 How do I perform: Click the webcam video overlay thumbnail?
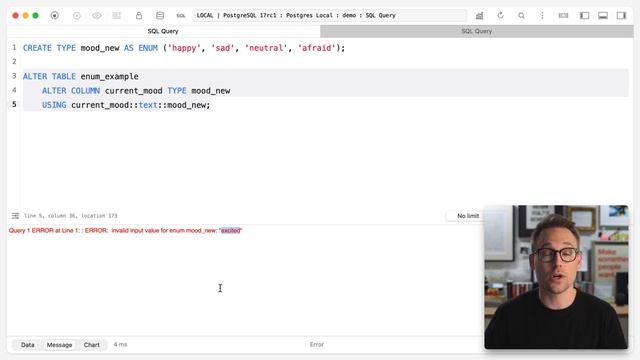pyautogui.click(x=556, y=277)
